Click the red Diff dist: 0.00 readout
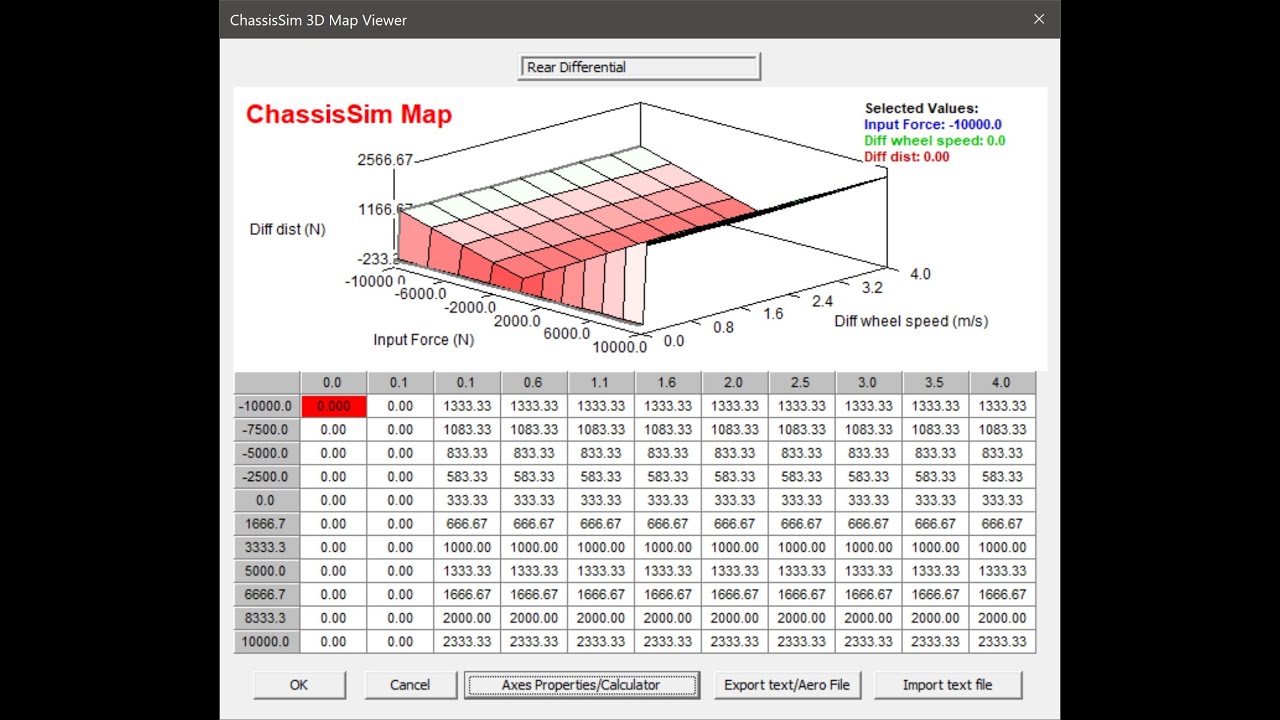 (907, 157)
